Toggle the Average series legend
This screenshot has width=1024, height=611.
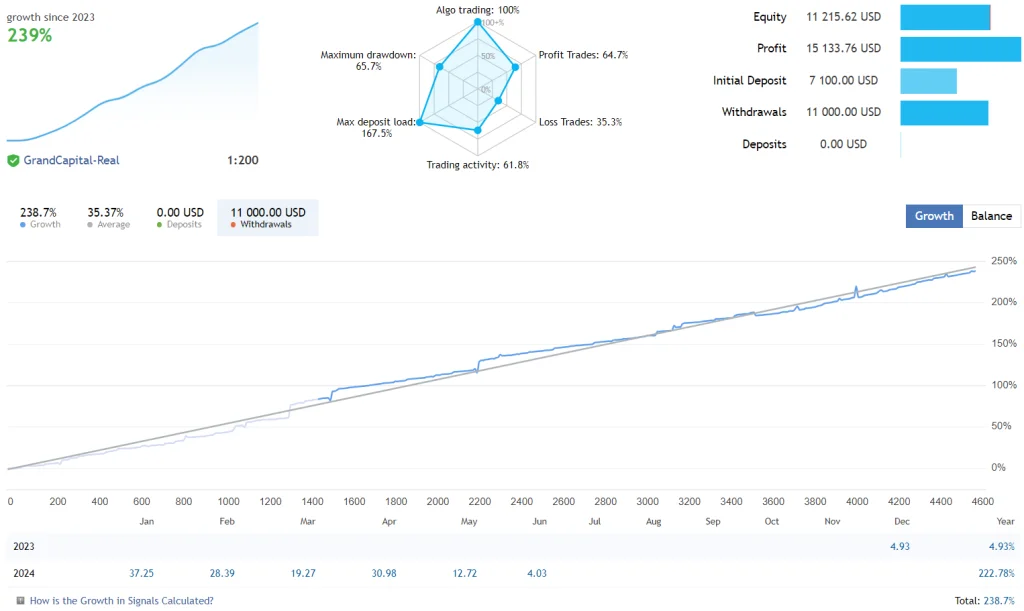click(107, 217)
